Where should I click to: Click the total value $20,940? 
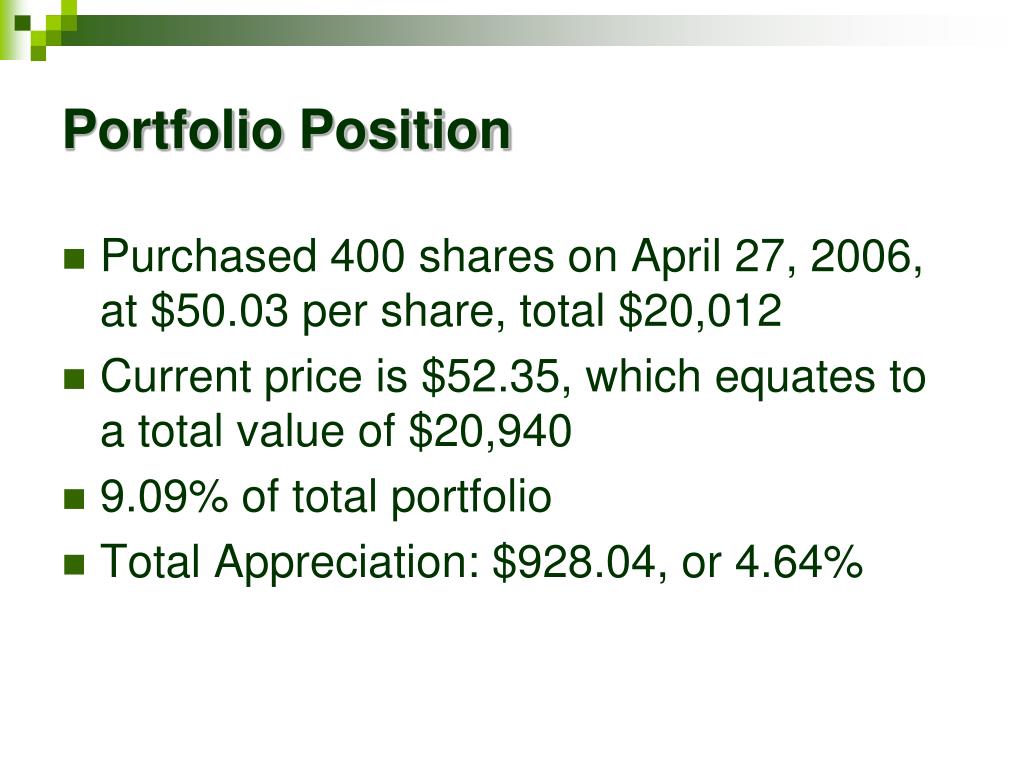(490, 432)
